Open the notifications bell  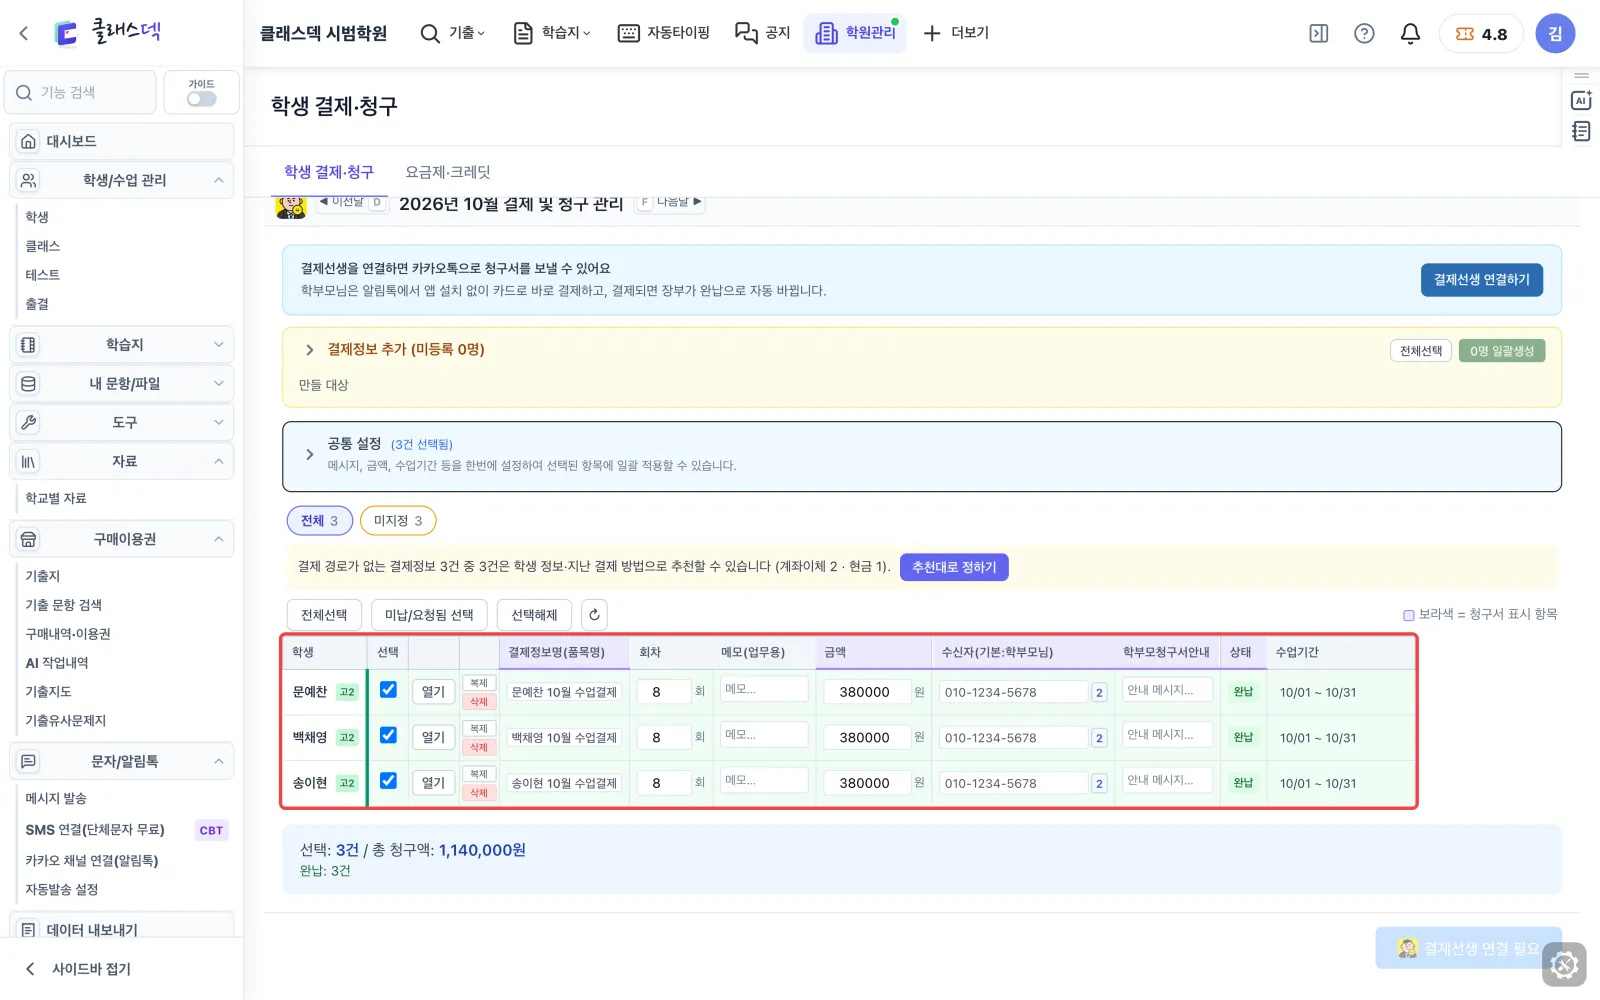1410,33
